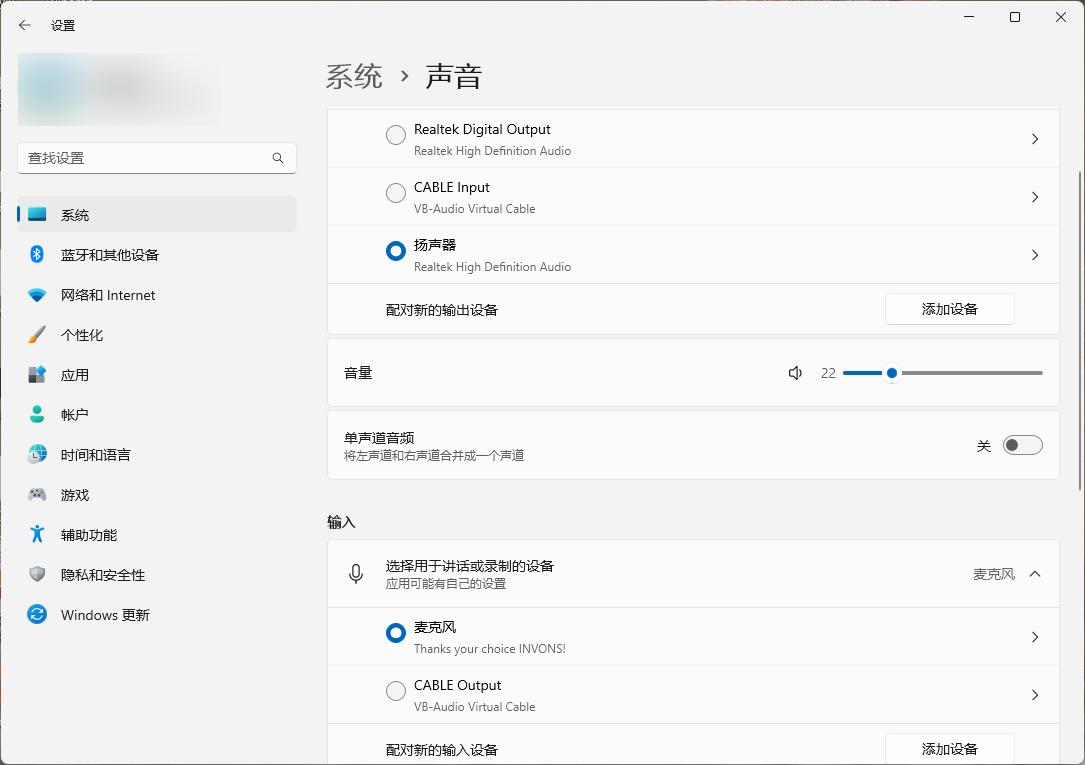
Task: Open CABLE Input device properties chevron
Action: coord(1034,197)
